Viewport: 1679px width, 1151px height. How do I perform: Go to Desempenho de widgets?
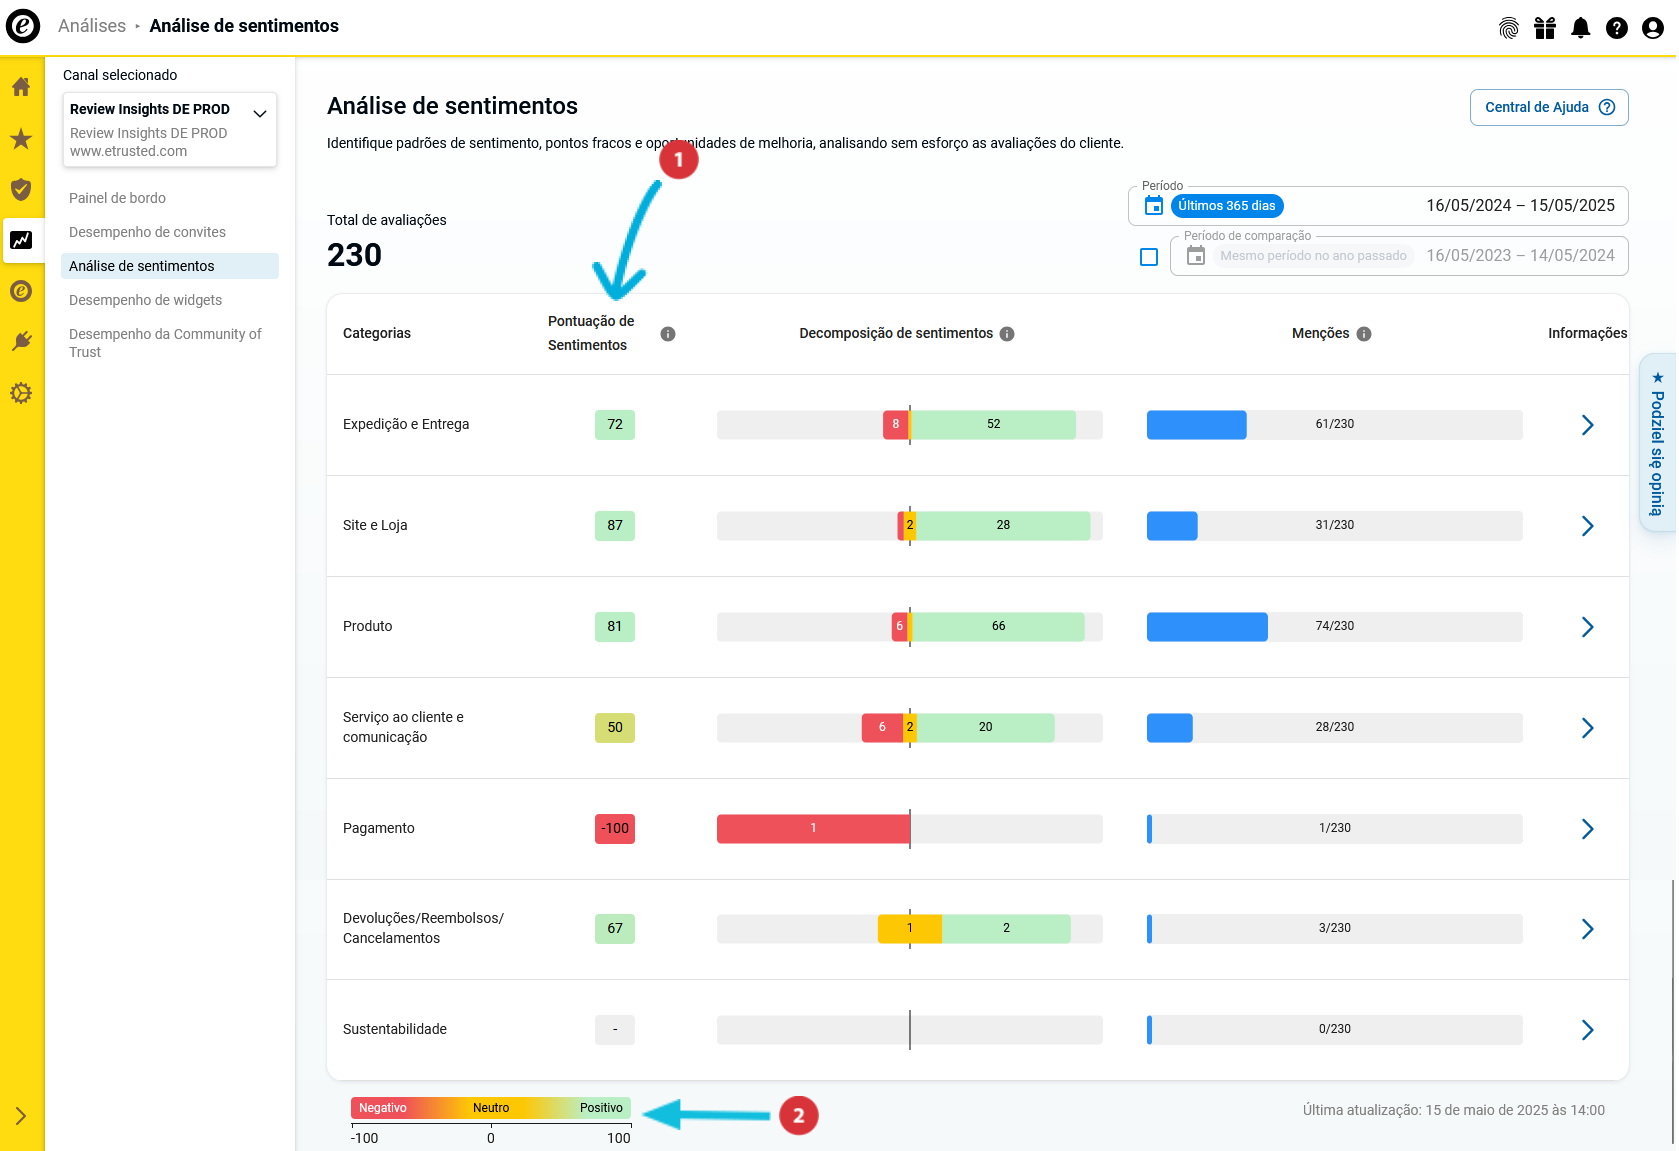pyautogui.click(x=145, y=300)
